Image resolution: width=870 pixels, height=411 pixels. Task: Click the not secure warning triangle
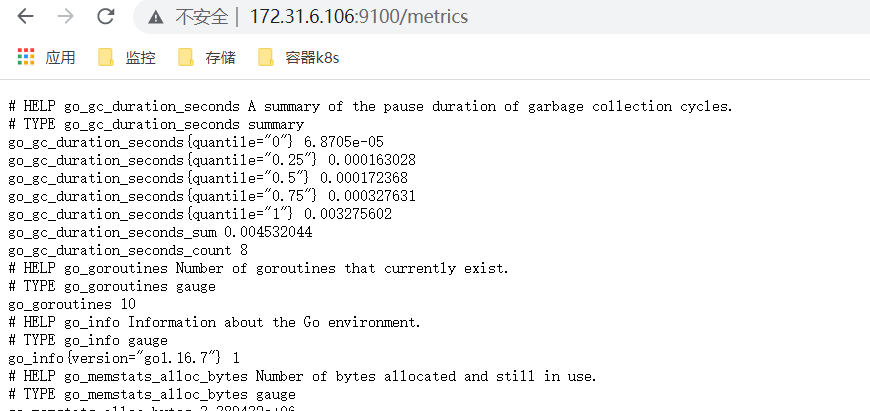tap(155, 17)
